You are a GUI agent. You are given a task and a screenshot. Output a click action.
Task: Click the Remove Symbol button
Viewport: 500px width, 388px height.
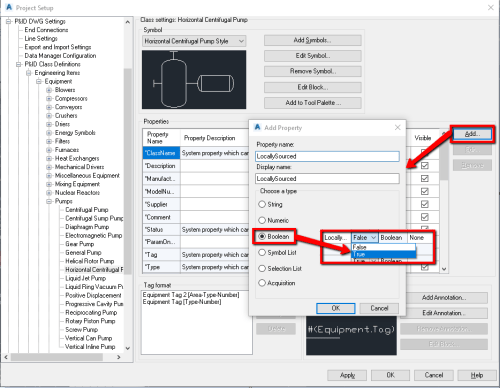(x=313, y=71)
